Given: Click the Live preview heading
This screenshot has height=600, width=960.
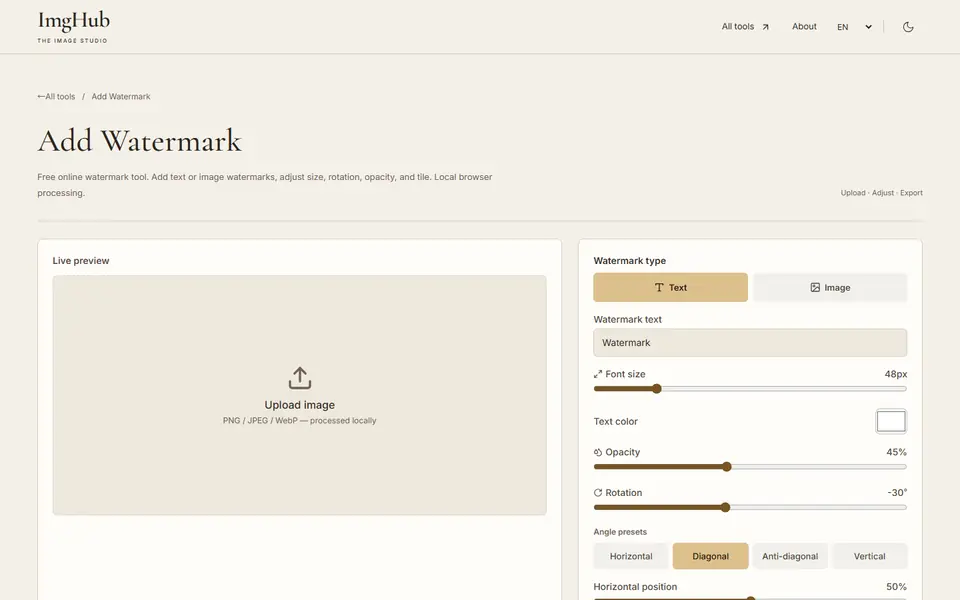Looking at the screenshot, I should [81, 261].
